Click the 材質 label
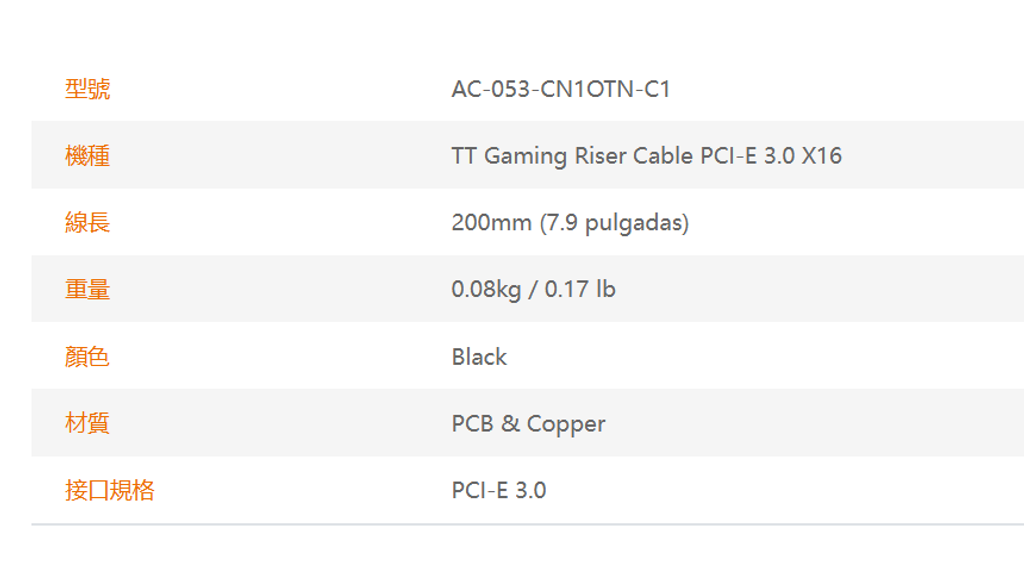The height and width of the screenshot is (574, 1024). 87,423
